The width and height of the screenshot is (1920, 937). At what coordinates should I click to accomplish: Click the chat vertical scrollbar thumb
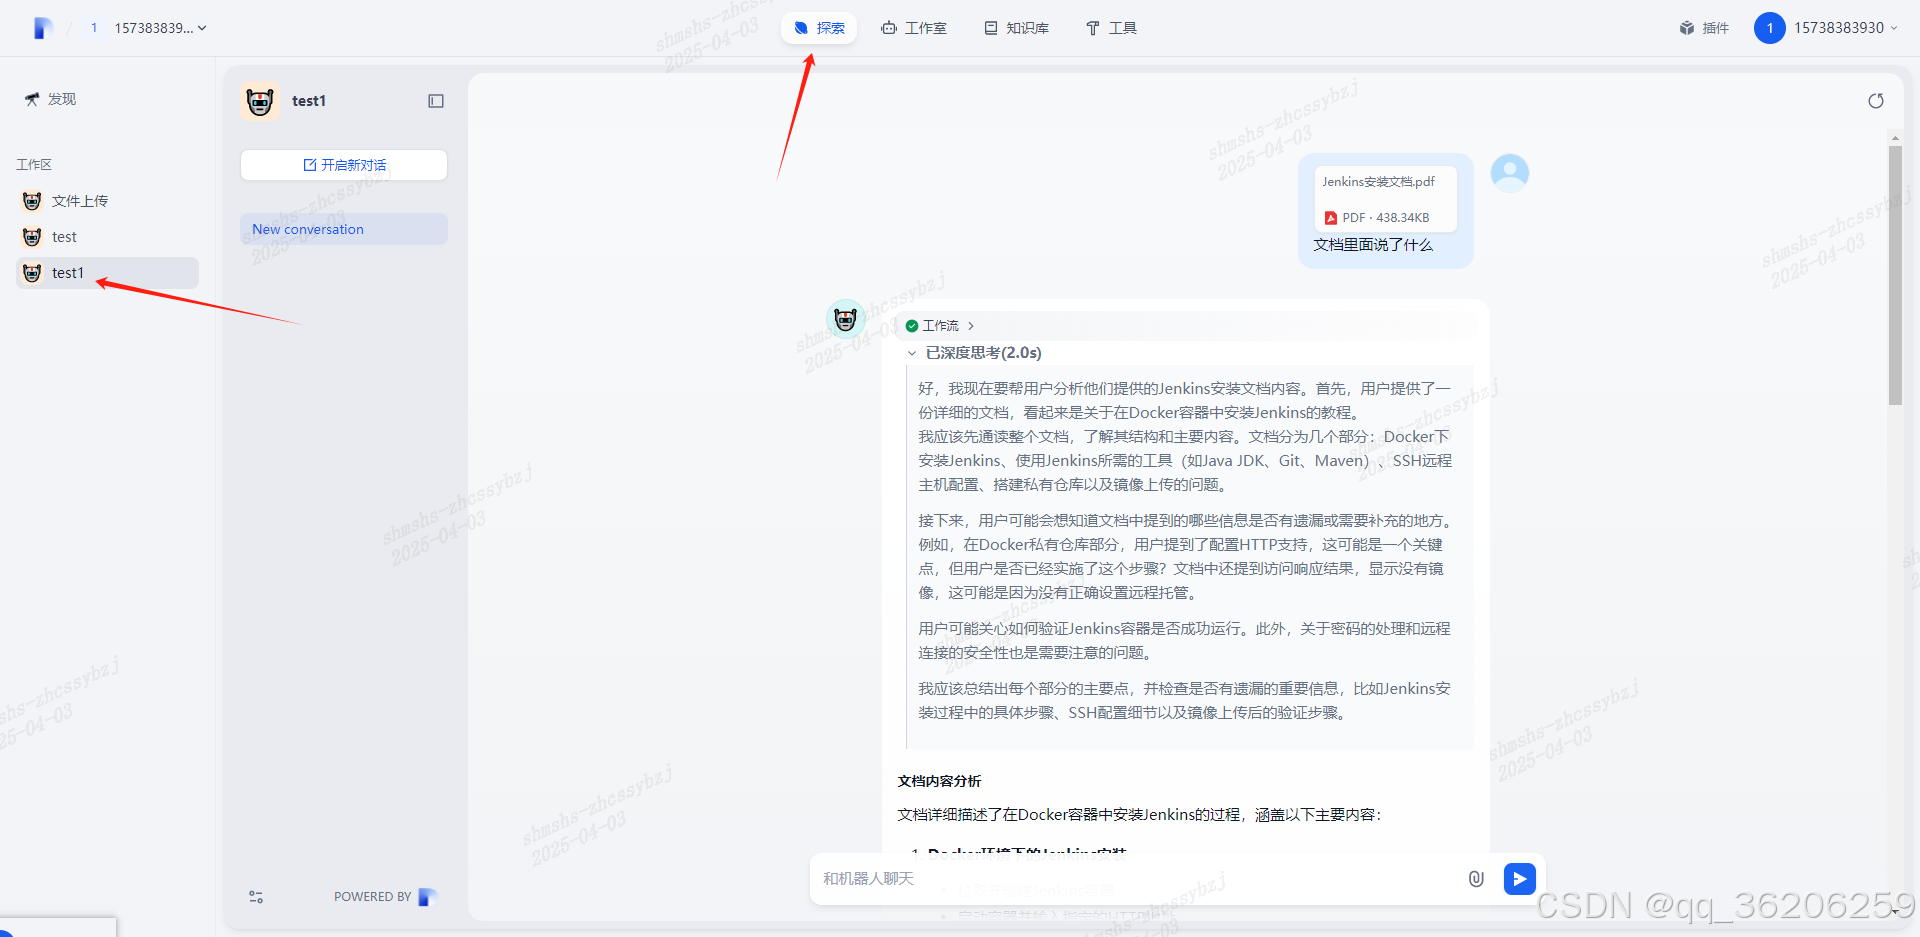[x=1895, y=275]
